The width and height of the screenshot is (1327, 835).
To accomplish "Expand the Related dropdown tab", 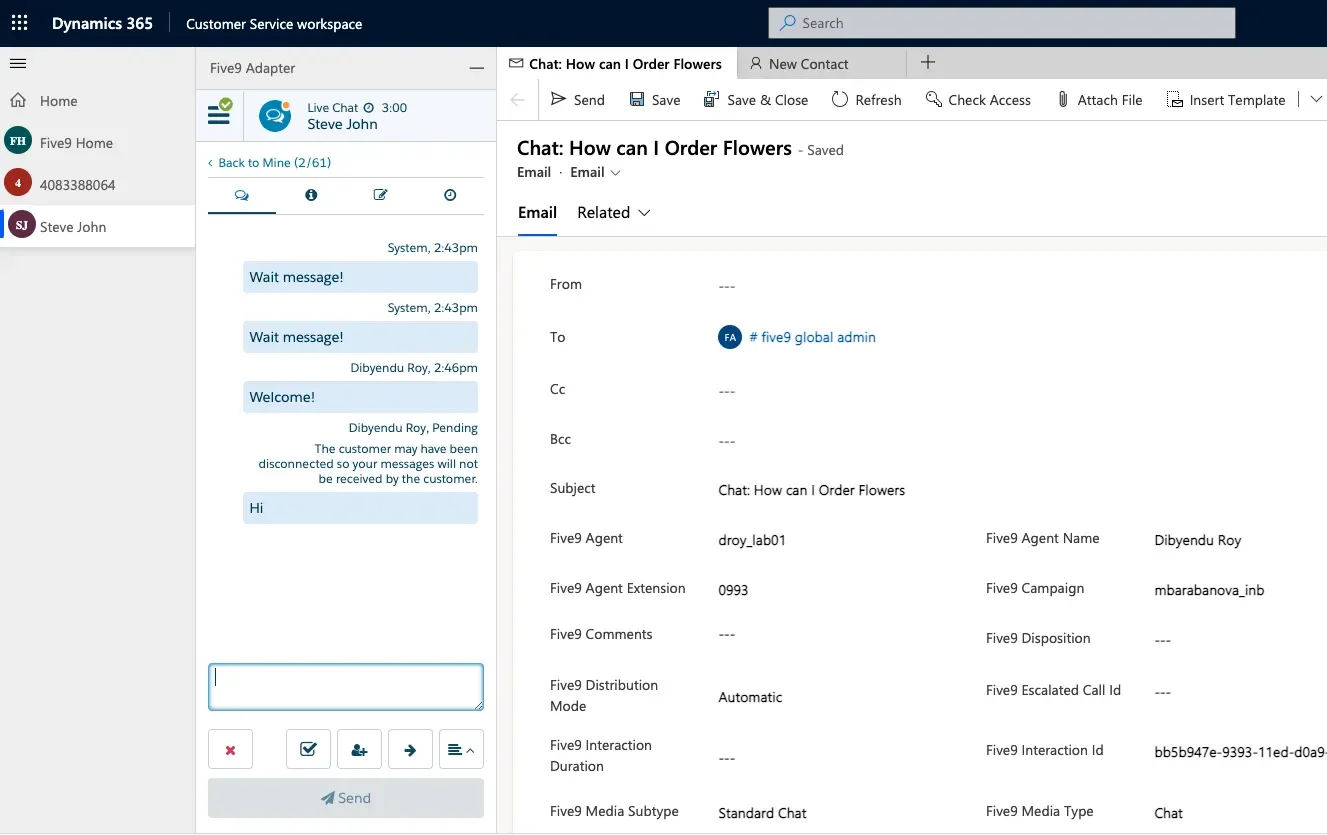I will [x=613, y=212].
